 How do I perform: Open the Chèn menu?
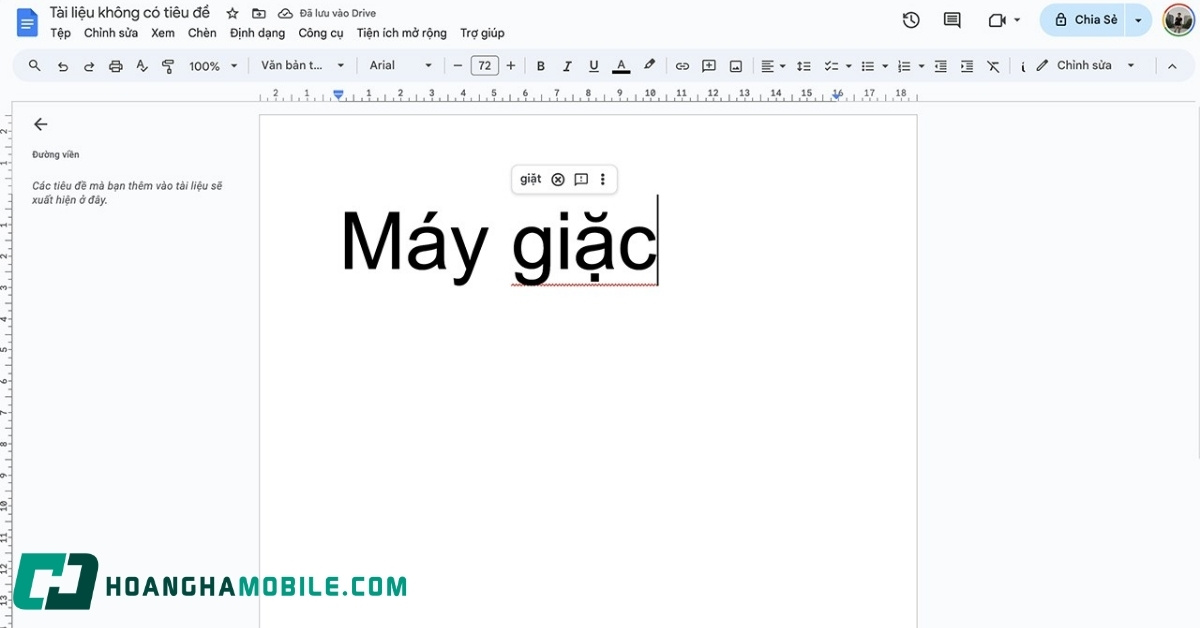202,33
